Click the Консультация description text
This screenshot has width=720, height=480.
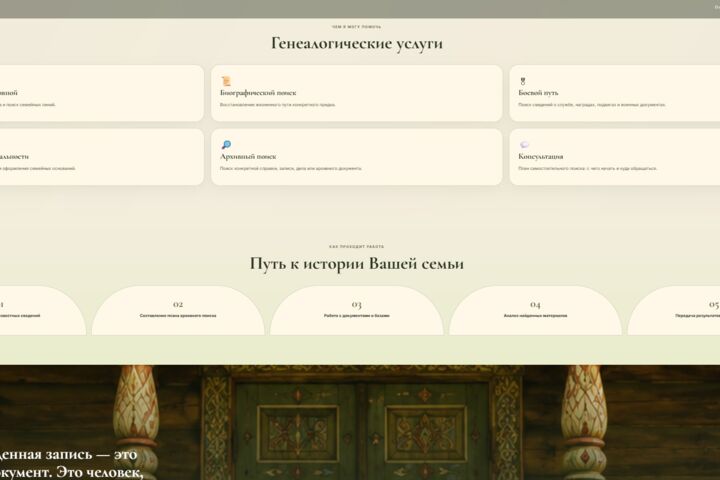pyautogui.click(x=588, y=169)
